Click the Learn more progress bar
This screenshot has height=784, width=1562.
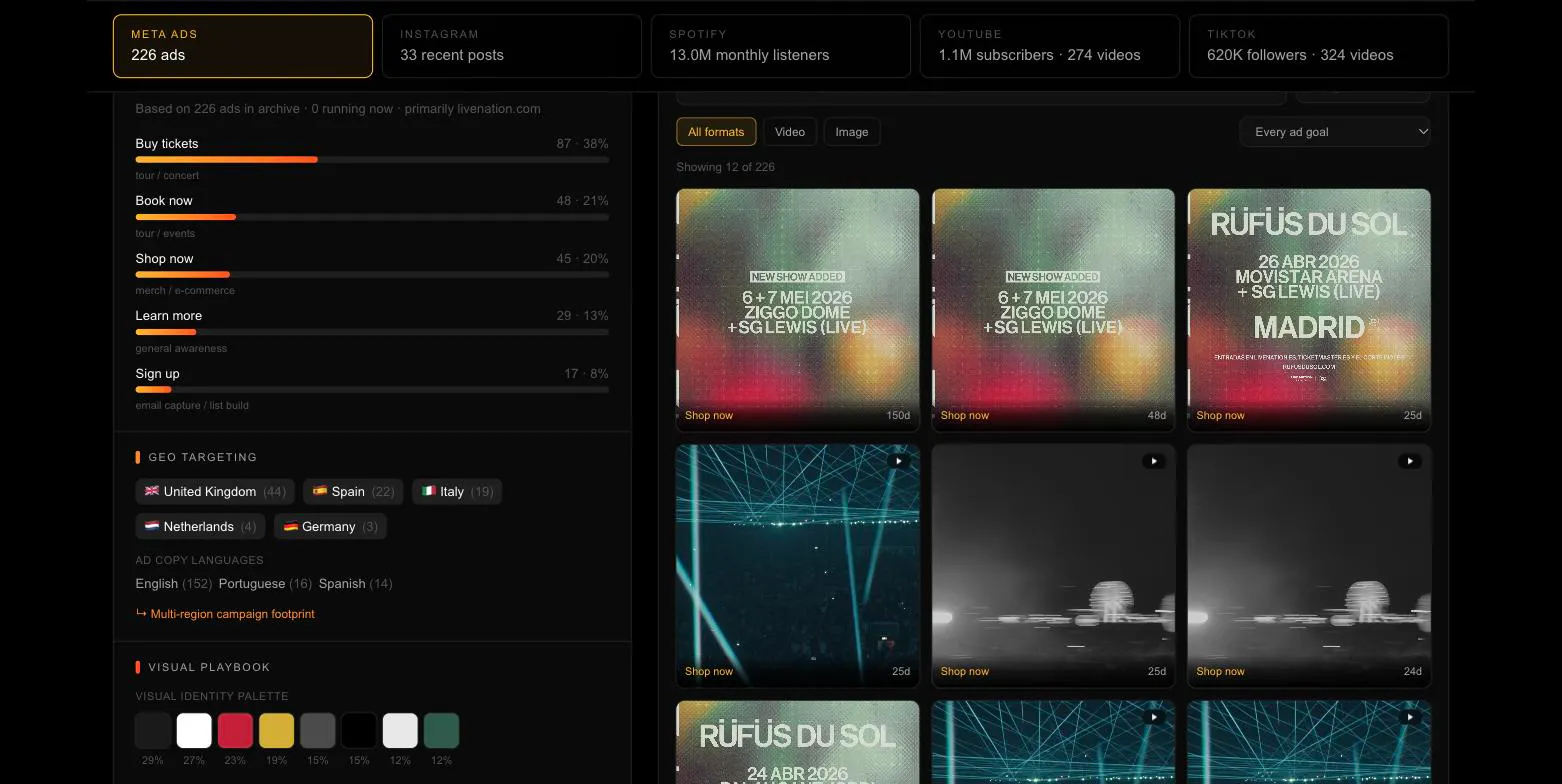point(372,332)
